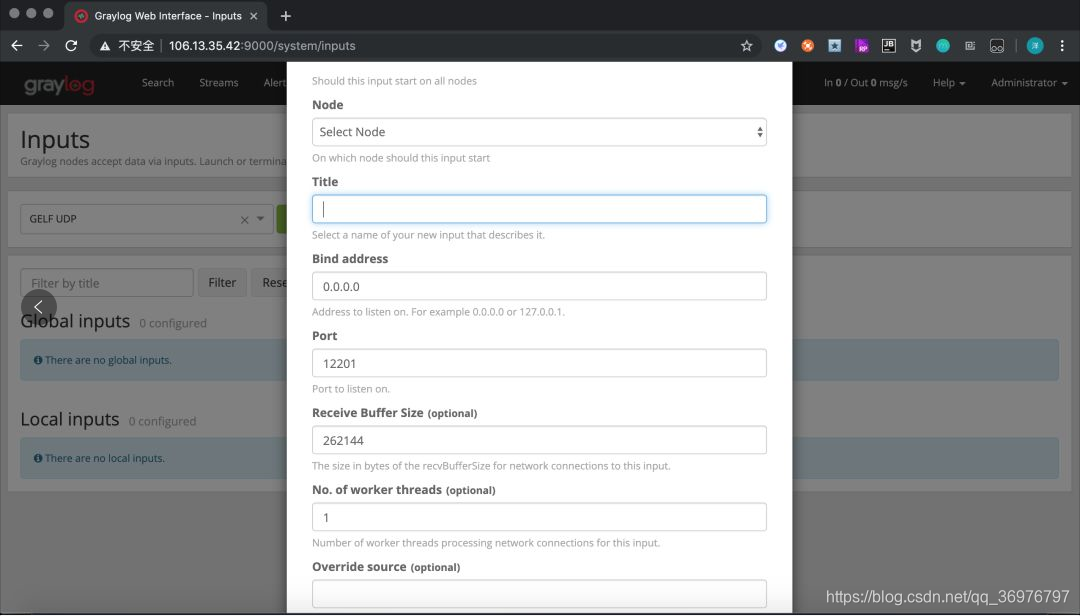This screenshot has width=1080, height=616.
Task: Click the In 0 / Out 0 msg/s indicator
Action: pos(865,83)
